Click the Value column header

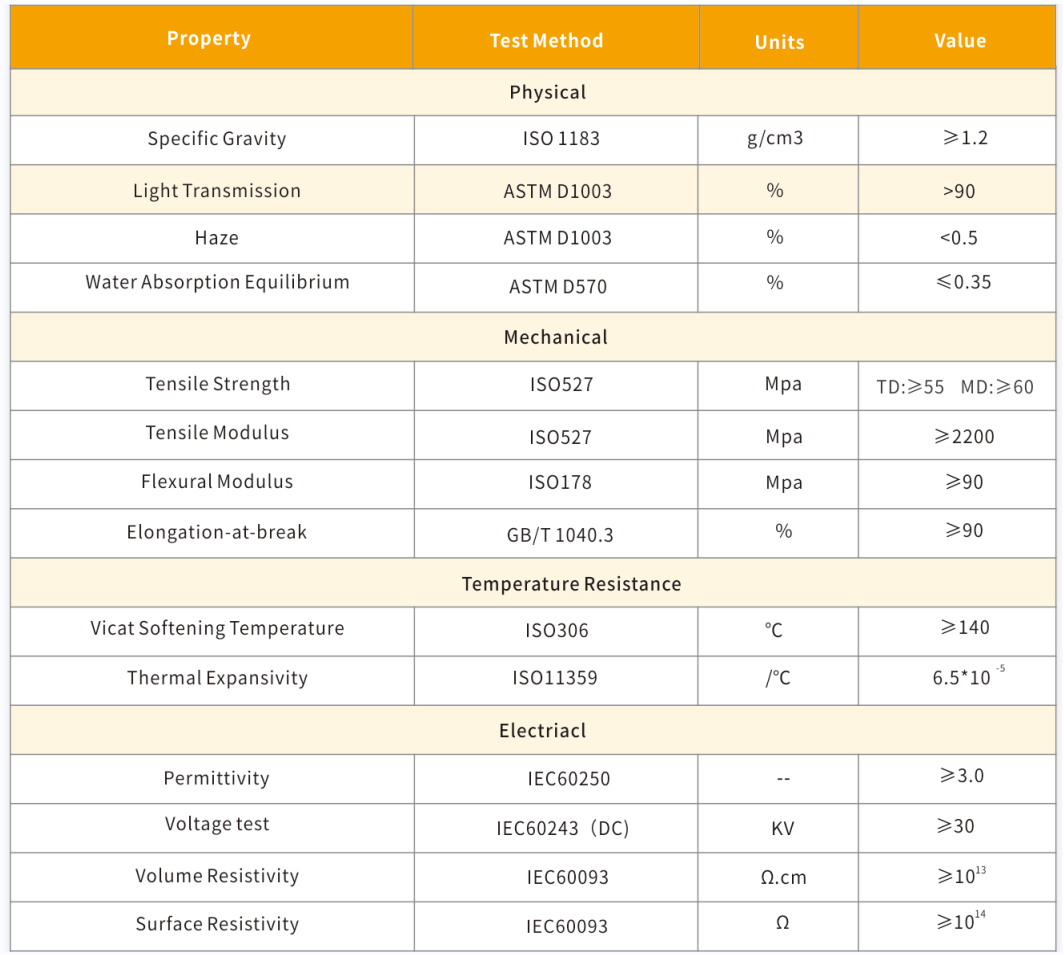click(959, 41)
